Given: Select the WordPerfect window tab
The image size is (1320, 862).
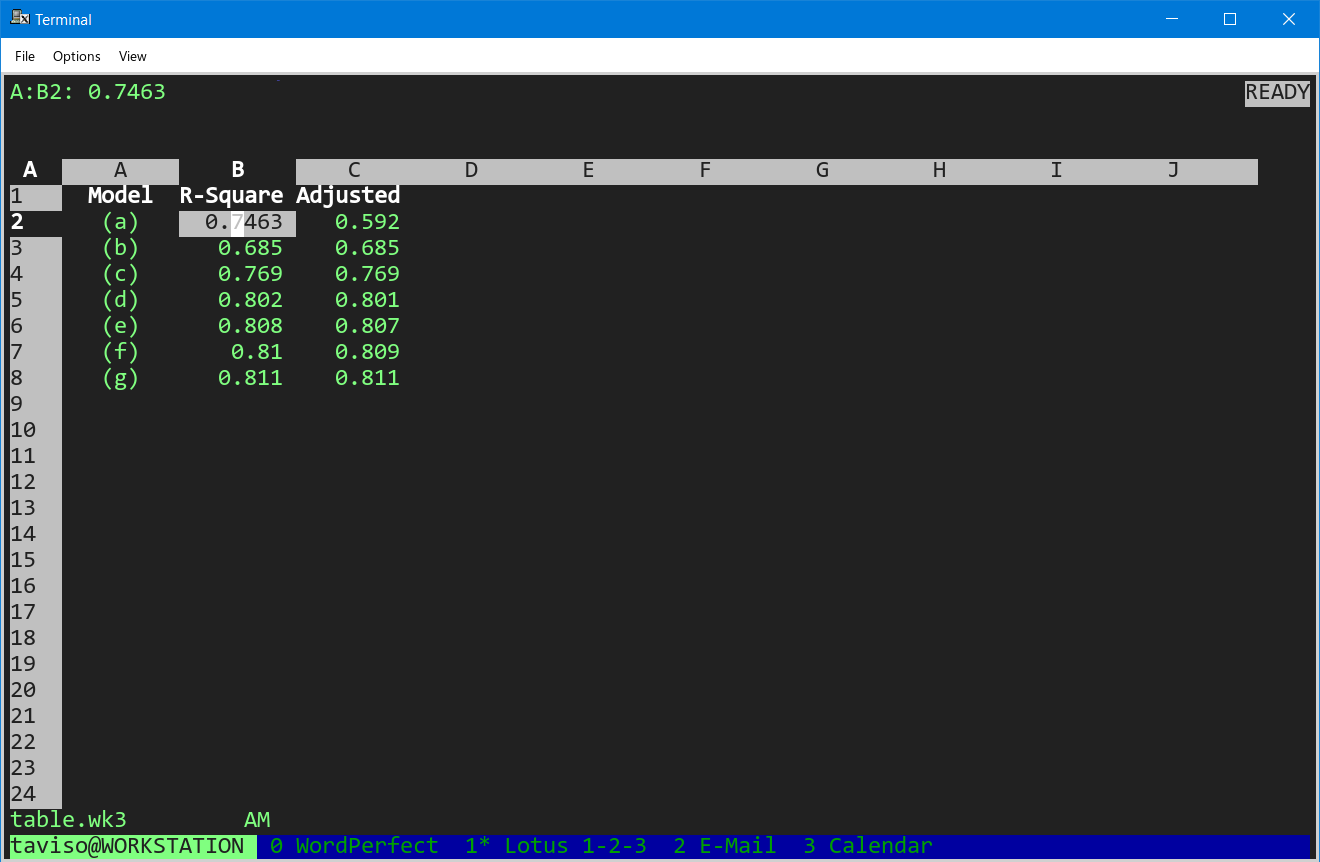Looking at the screenshot, I should pyautogui.click(x=354, y=846).
